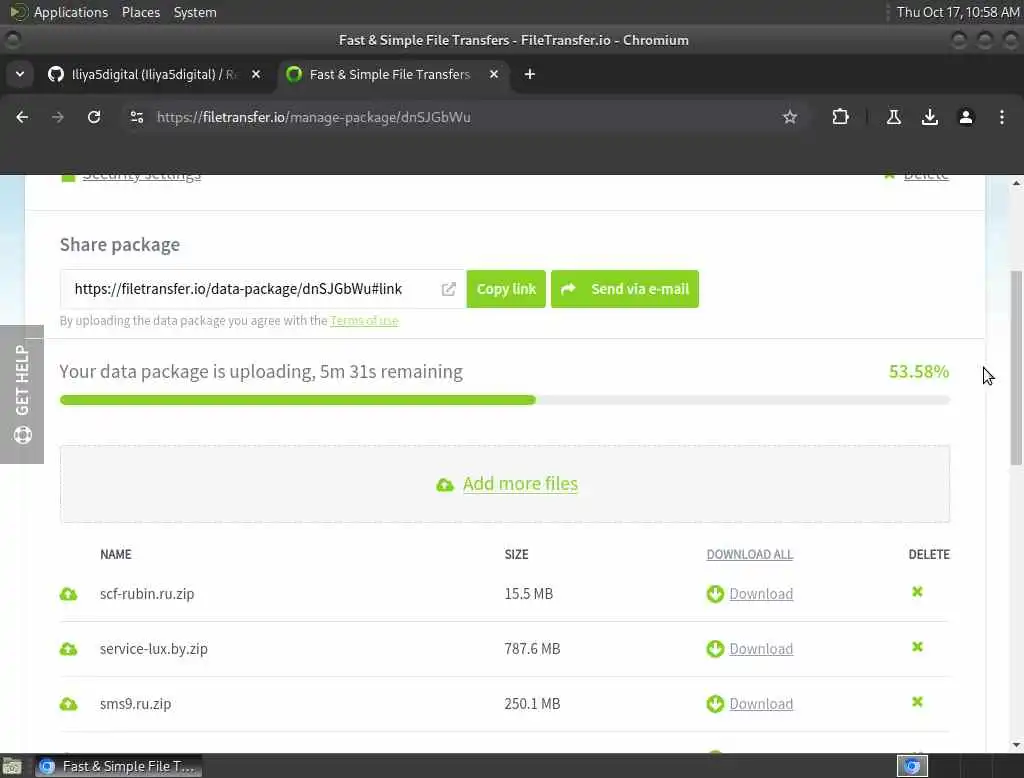Click the Copy link button
1024x778 pixels.
click(506, 289)
